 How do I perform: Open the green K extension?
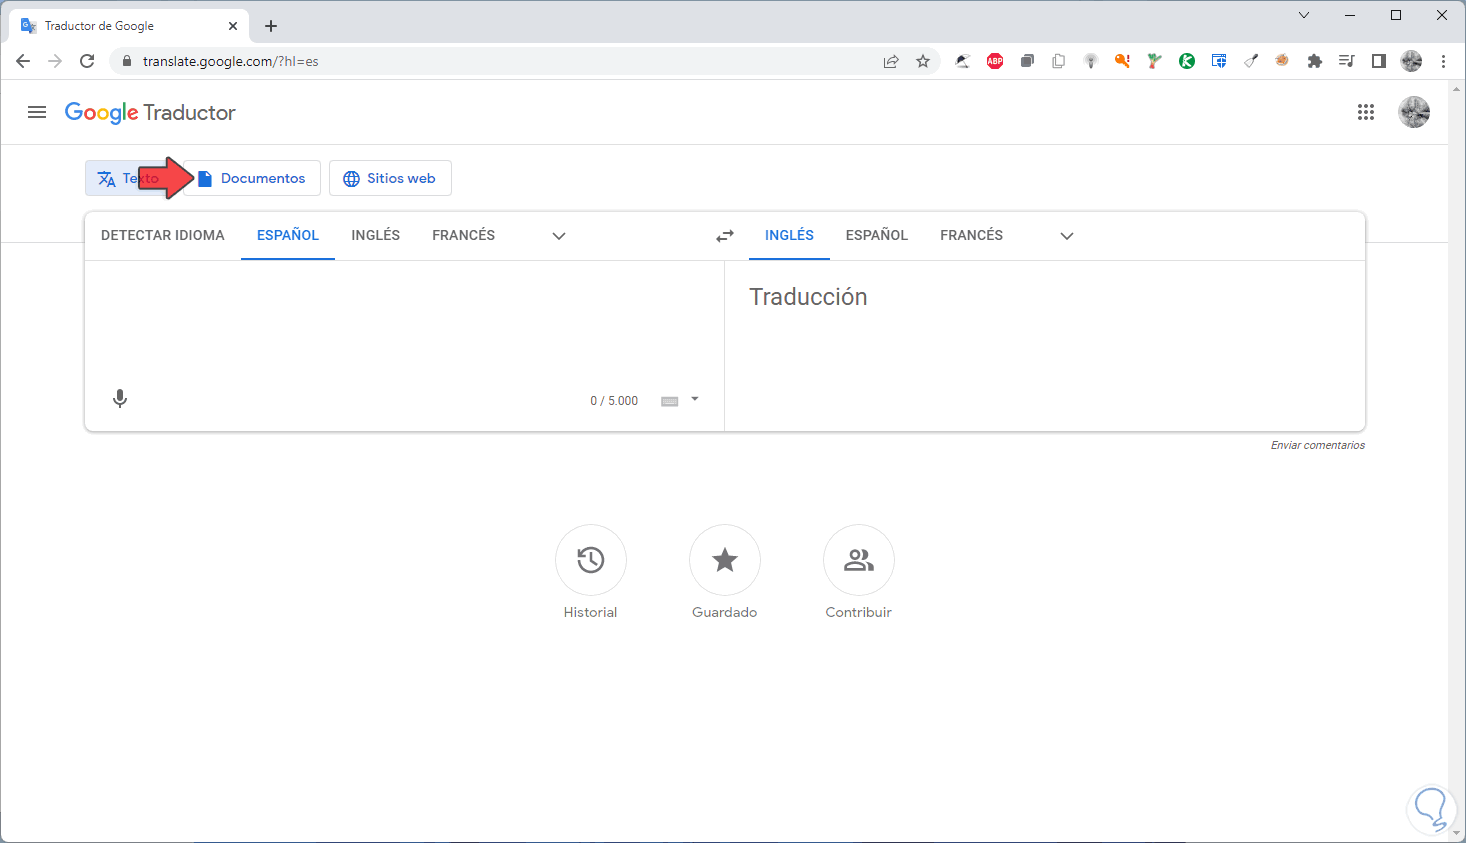[x=1187, y=61]
